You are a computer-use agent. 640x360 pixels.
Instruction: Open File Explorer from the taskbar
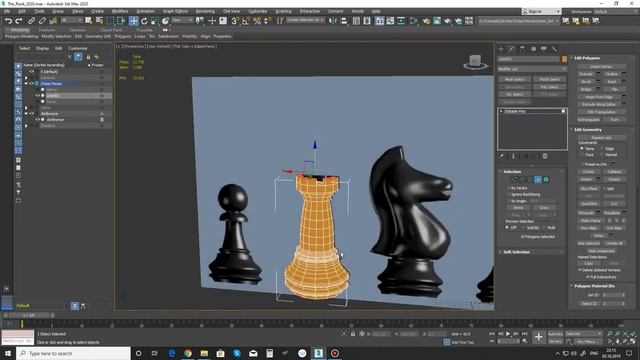click(204, 353)
